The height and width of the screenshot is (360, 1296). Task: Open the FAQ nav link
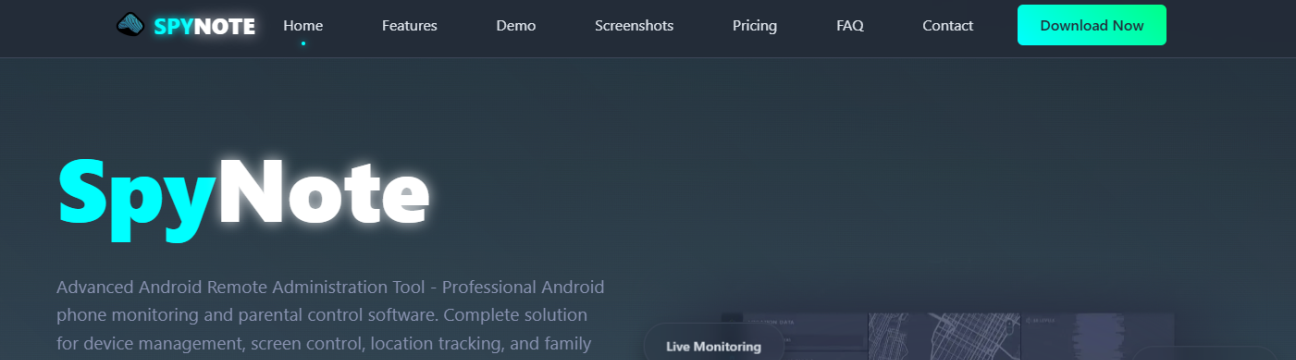tap(850, 26)
